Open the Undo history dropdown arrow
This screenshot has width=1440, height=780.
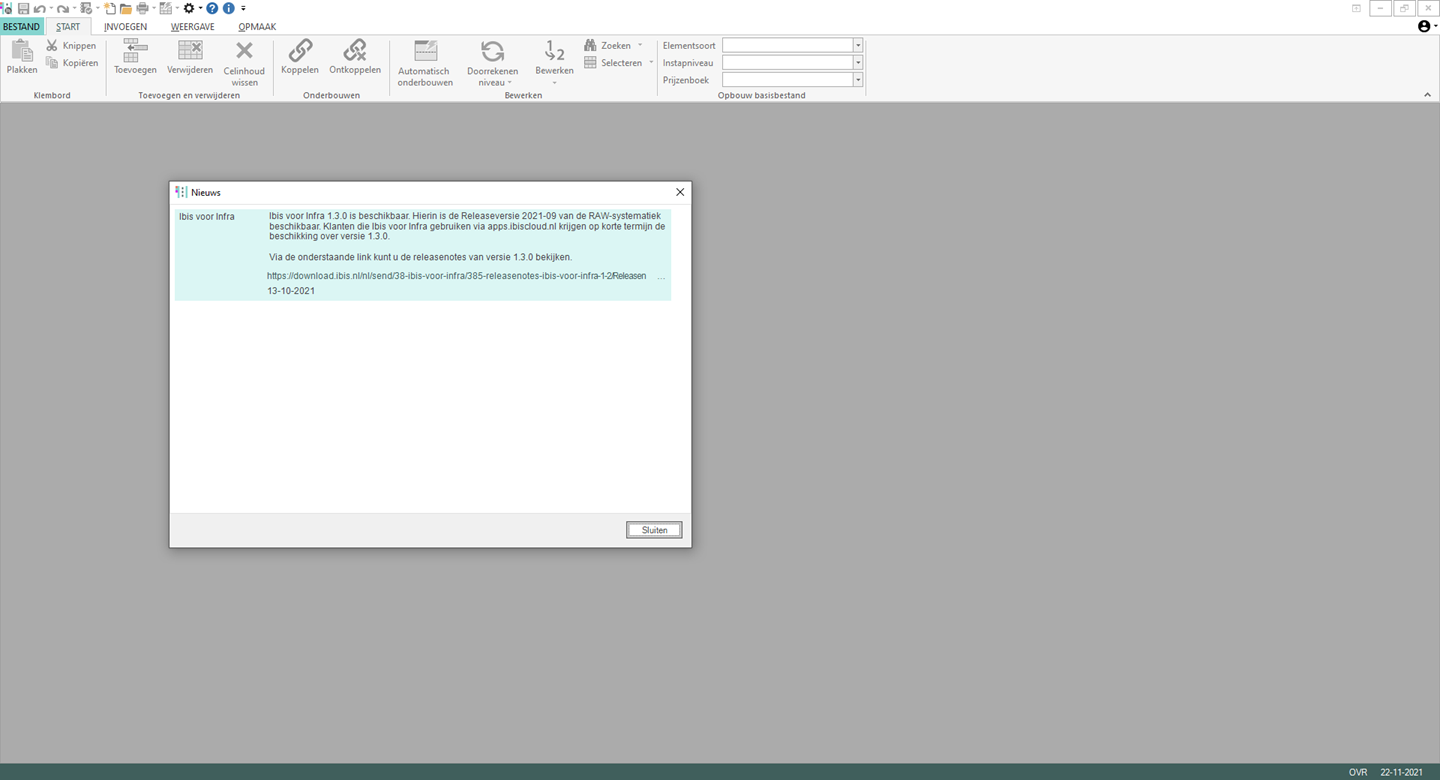(50, 8)
